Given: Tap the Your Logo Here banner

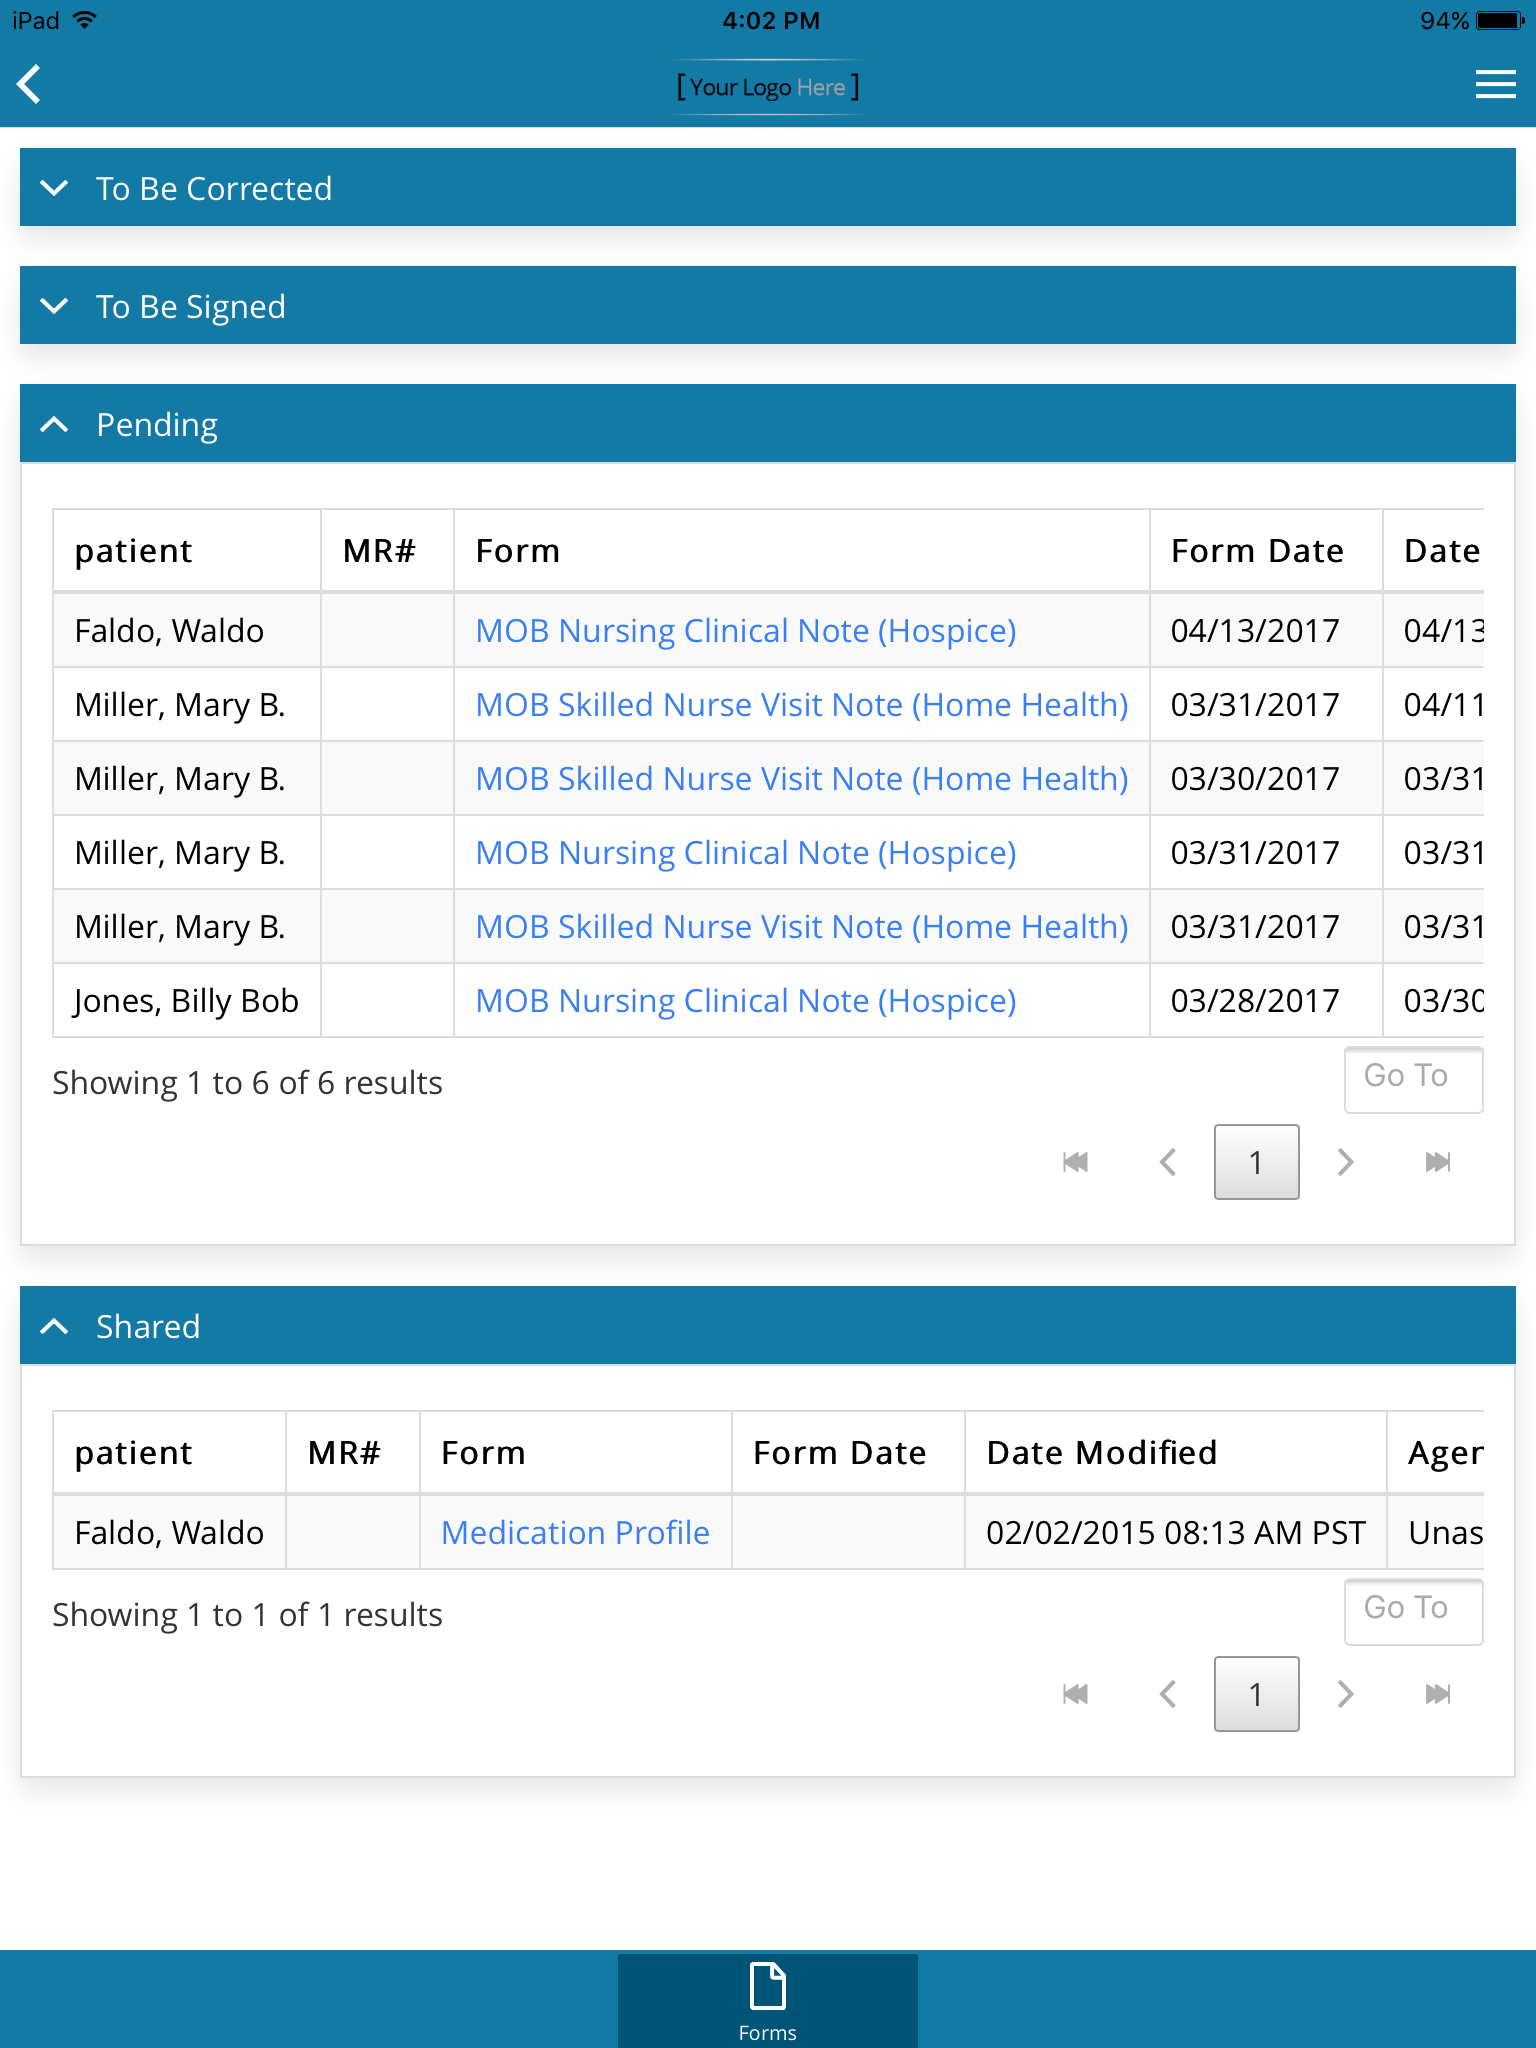Looking at the screenshot, I should (x=767, y=87).
